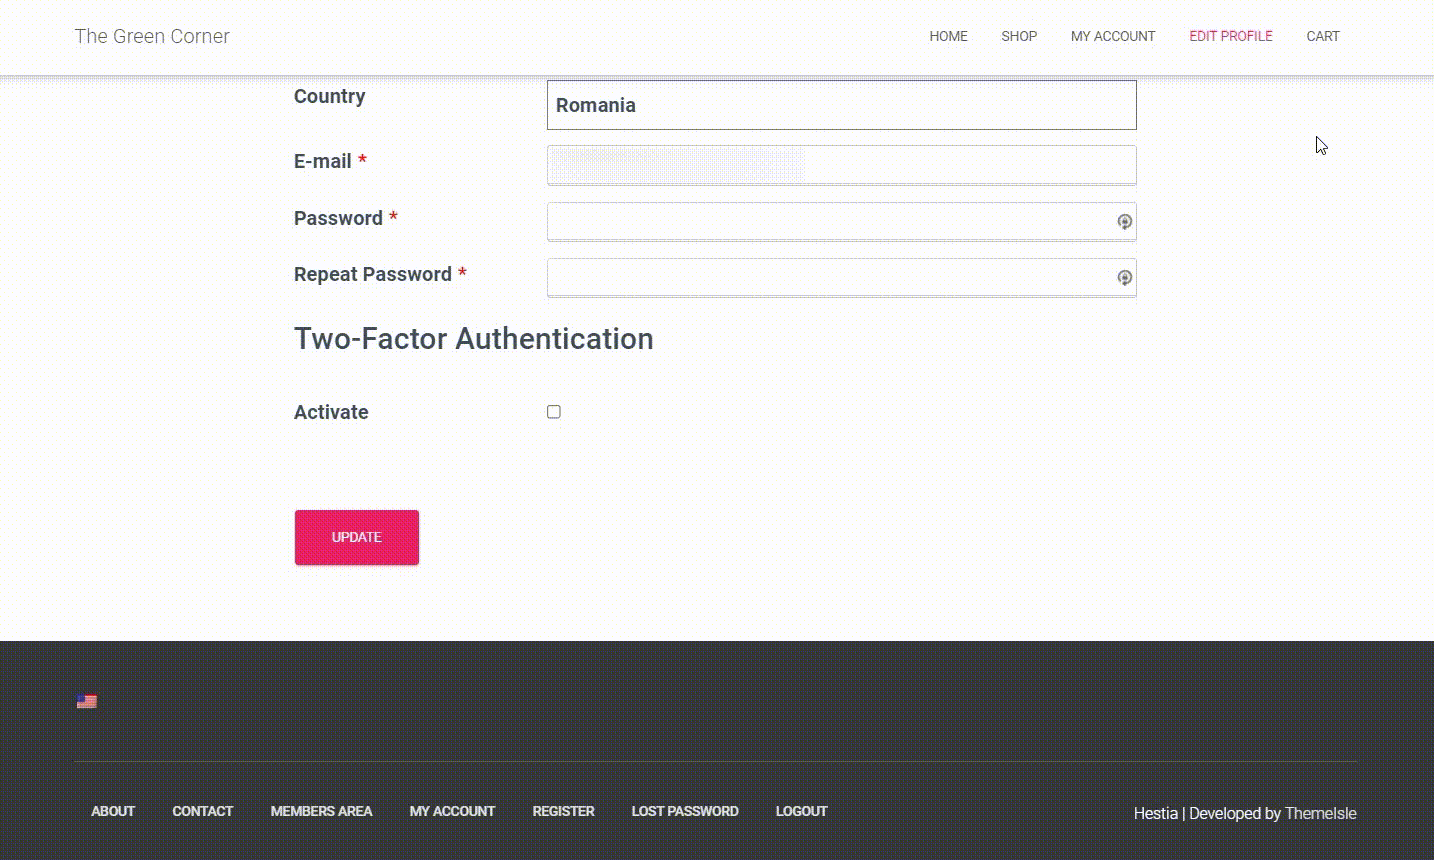Focus the Password input field
The height and width of the screenshot is (860, 1434).
click(842, 222)
